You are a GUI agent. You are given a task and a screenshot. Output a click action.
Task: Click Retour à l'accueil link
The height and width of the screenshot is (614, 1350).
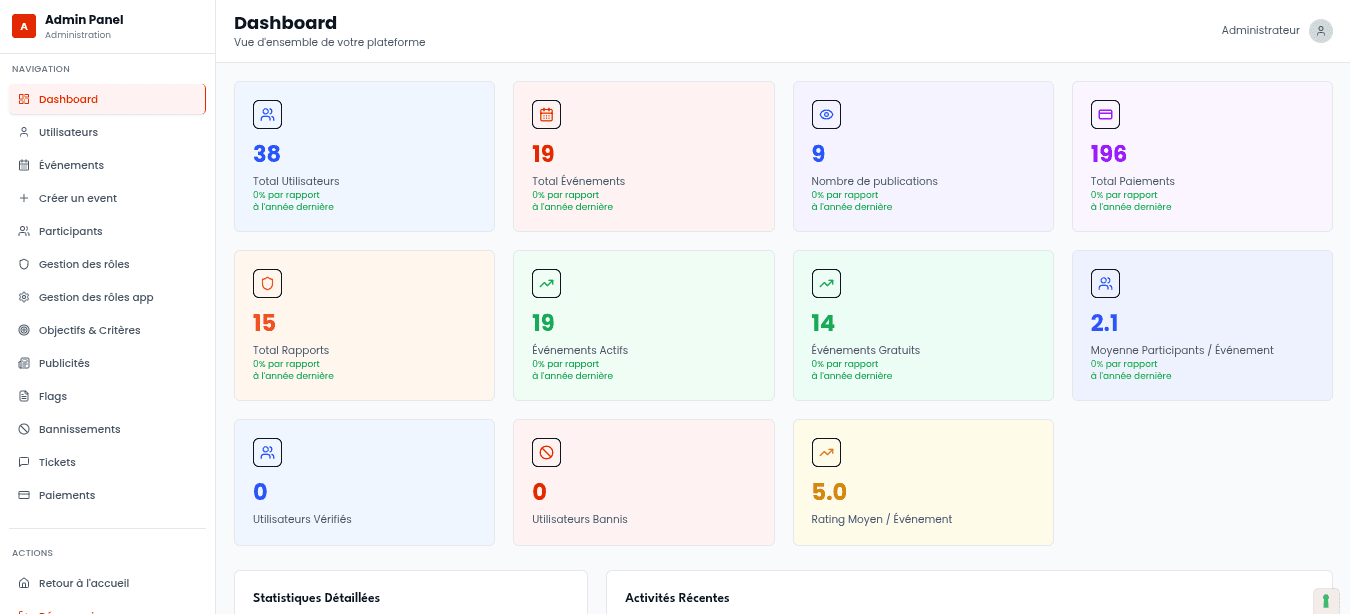click(x=83, y=583)
